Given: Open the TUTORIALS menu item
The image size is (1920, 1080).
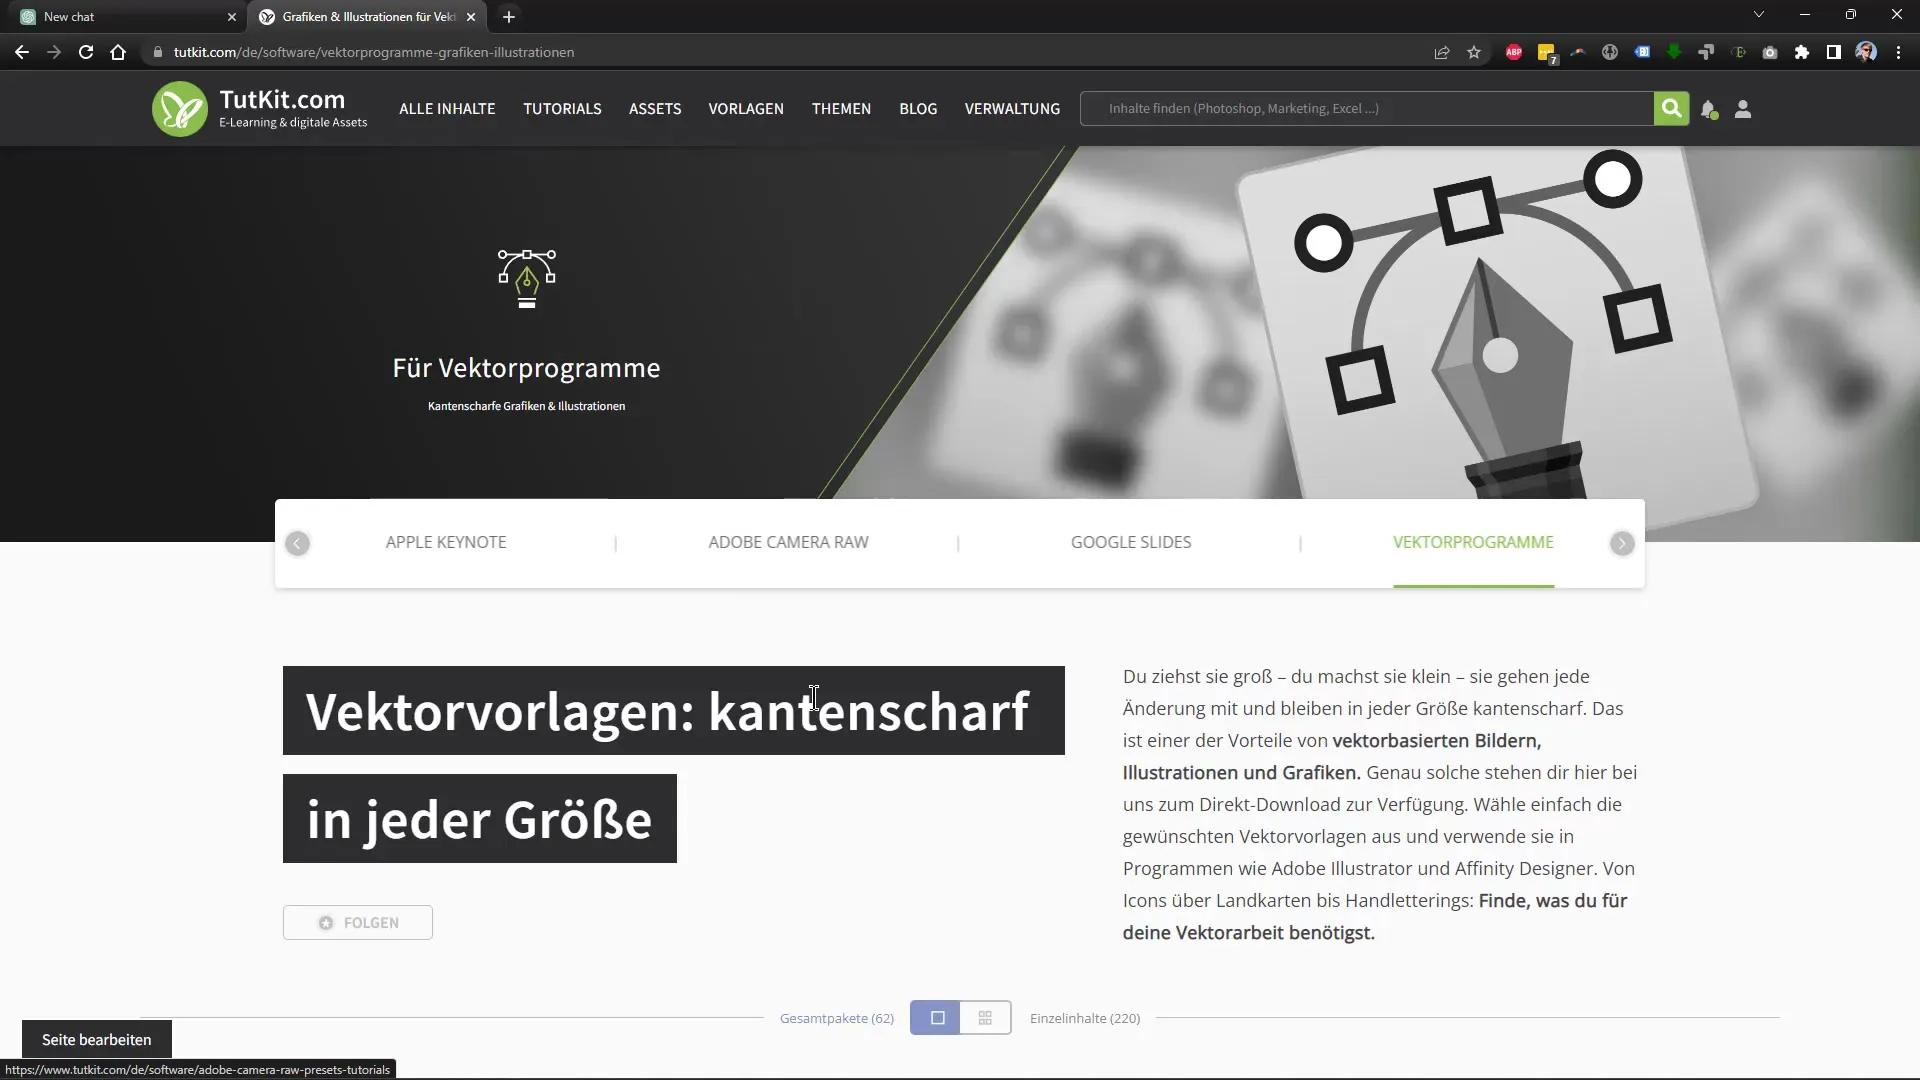Looking at the screenshot, I should click(562, 107).
